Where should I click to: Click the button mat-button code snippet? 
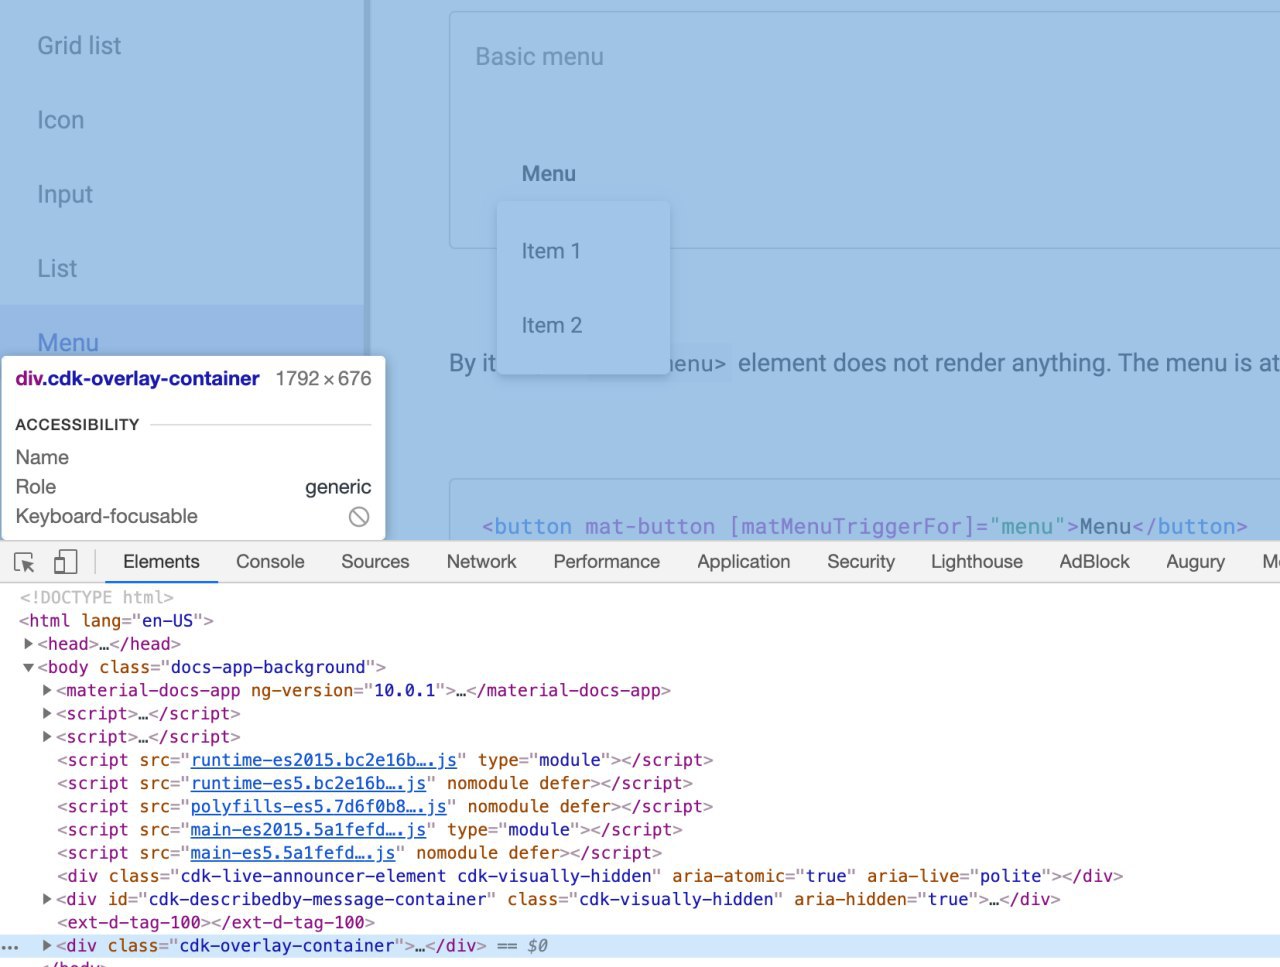864,527
